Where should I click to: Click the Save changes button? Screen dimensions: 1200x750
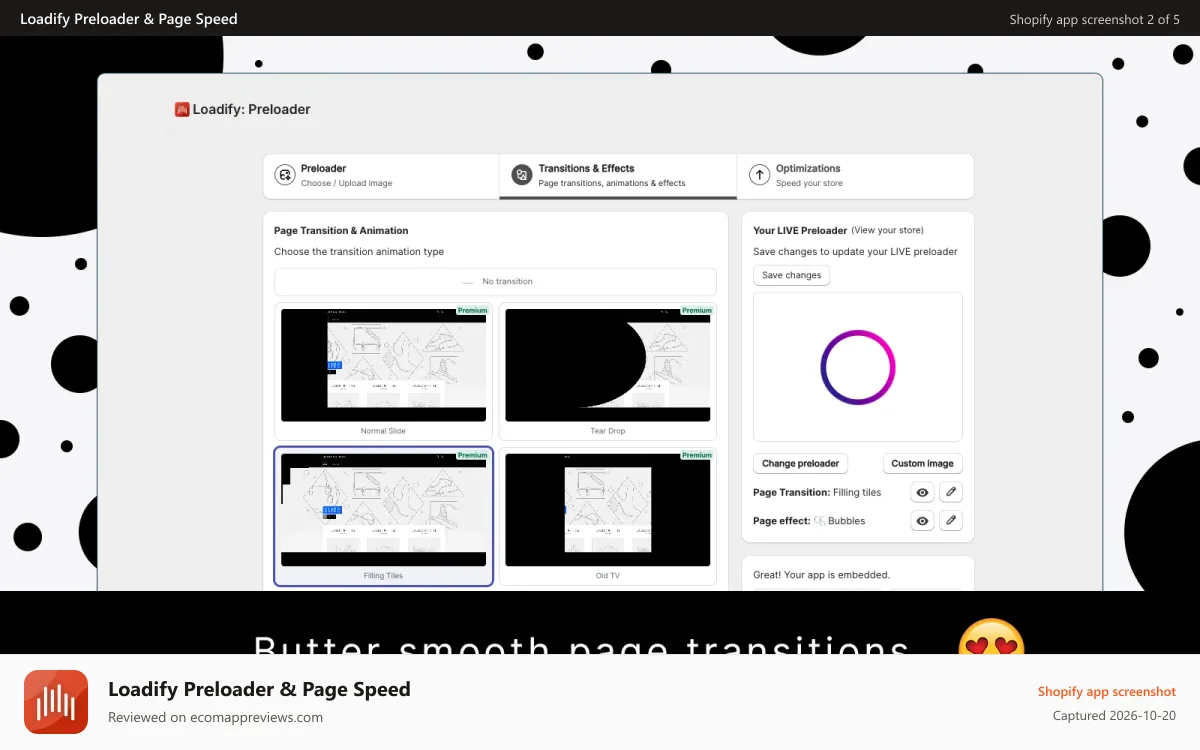791,275
